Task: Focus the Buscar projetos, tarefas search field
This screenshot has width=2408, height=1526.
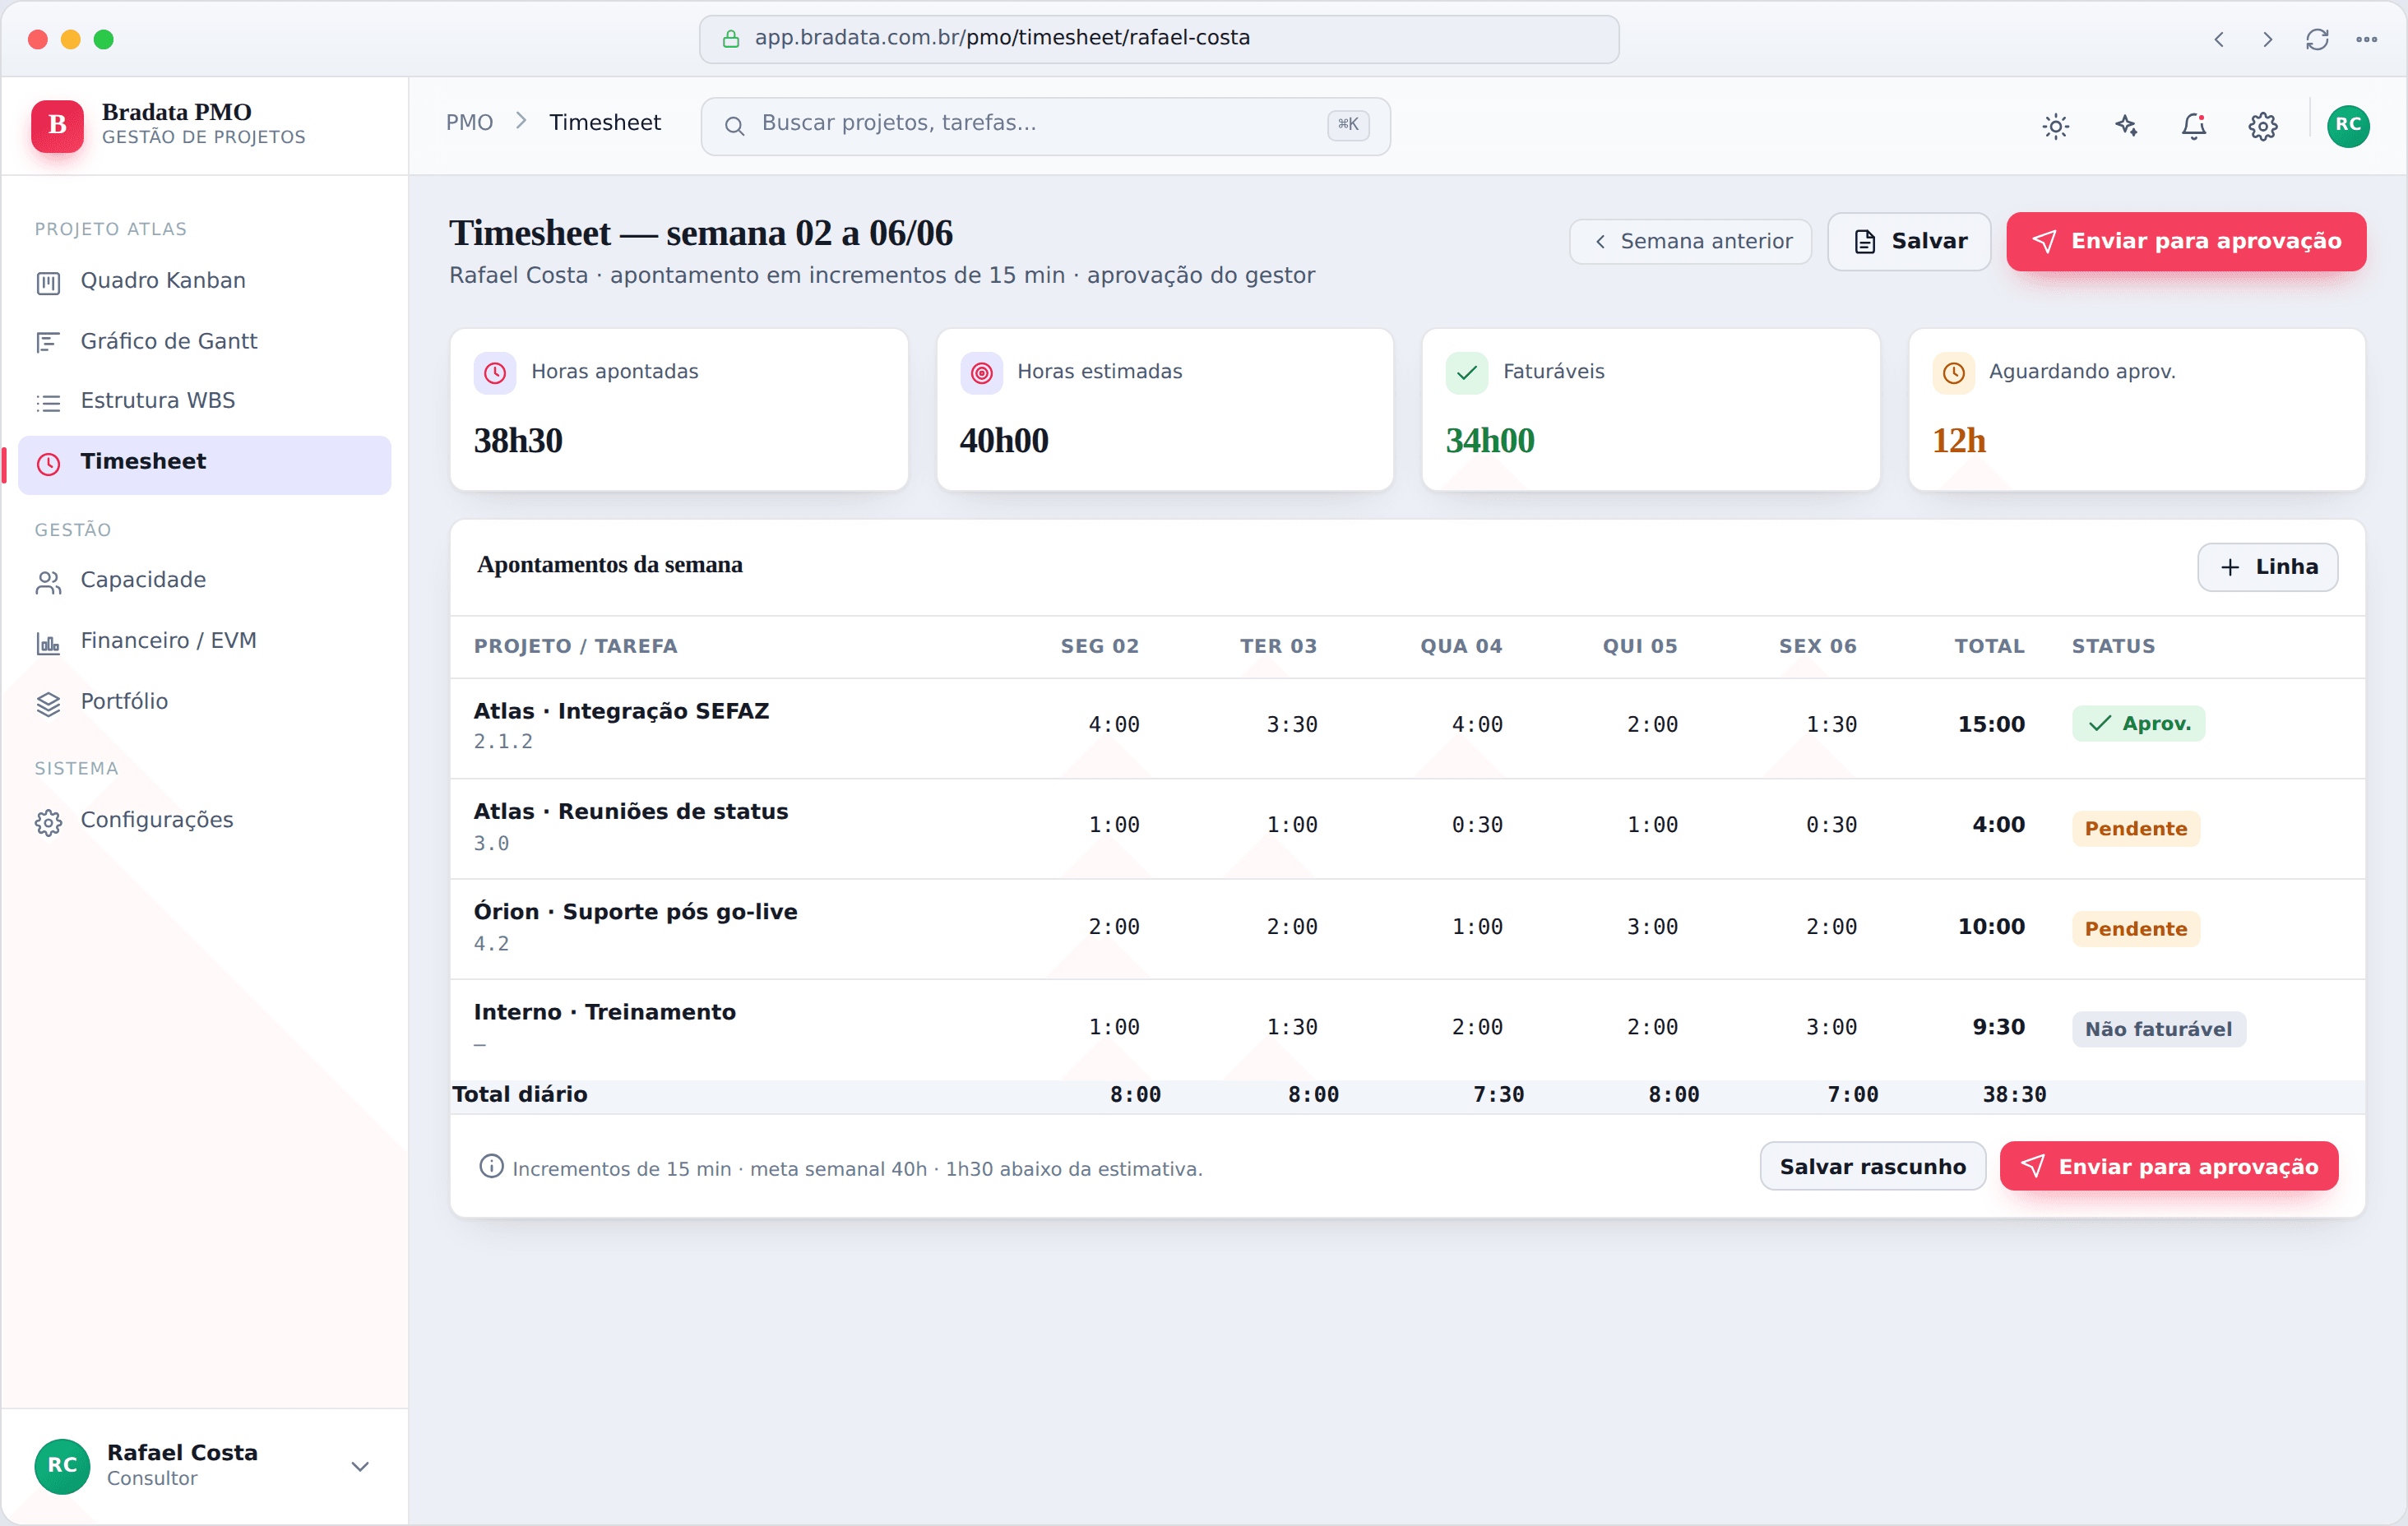Action: [x=1045, y=126]
